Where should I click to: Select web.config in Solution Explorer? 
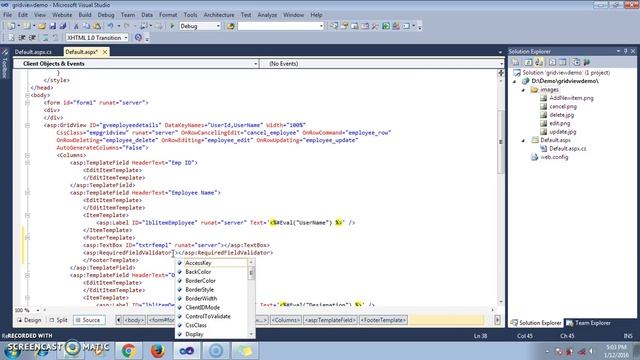pyautogui.click(x=554, y=157)
